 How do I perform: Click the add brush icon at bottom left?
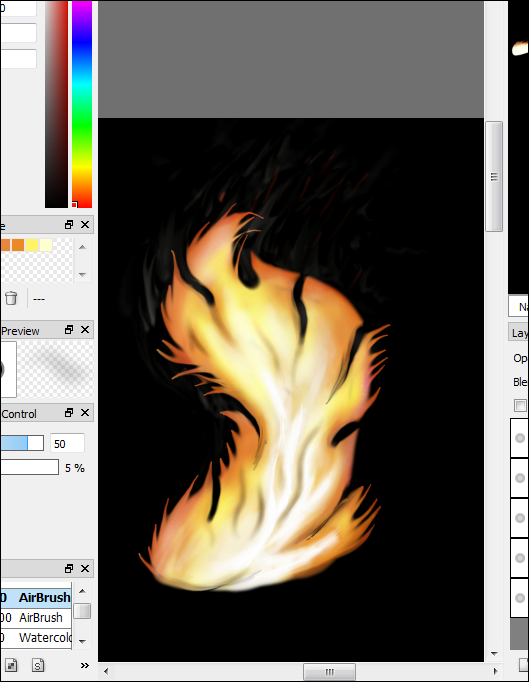click(x=11, y=665)
